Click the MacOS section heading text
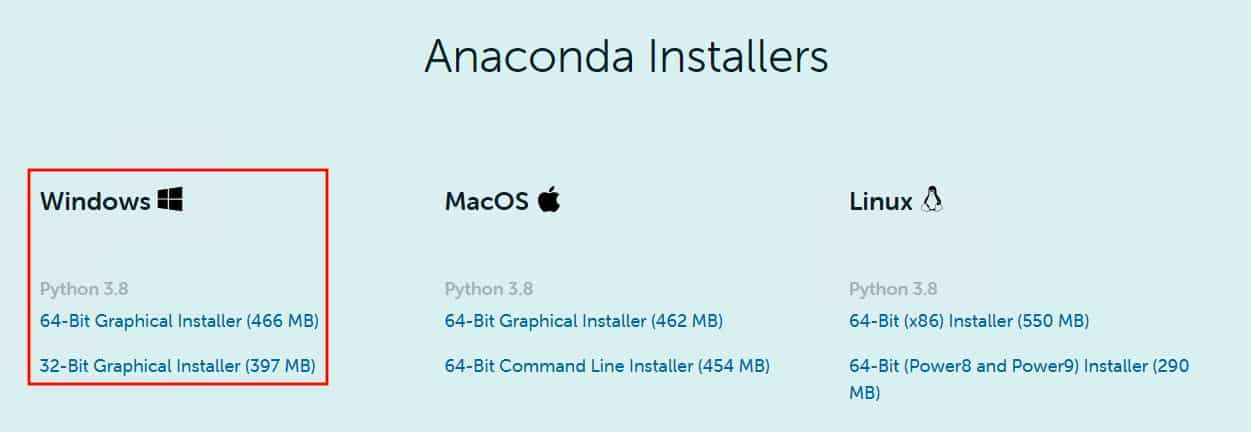This screenshot has width=1251, height=432. (x=487, y=201)
